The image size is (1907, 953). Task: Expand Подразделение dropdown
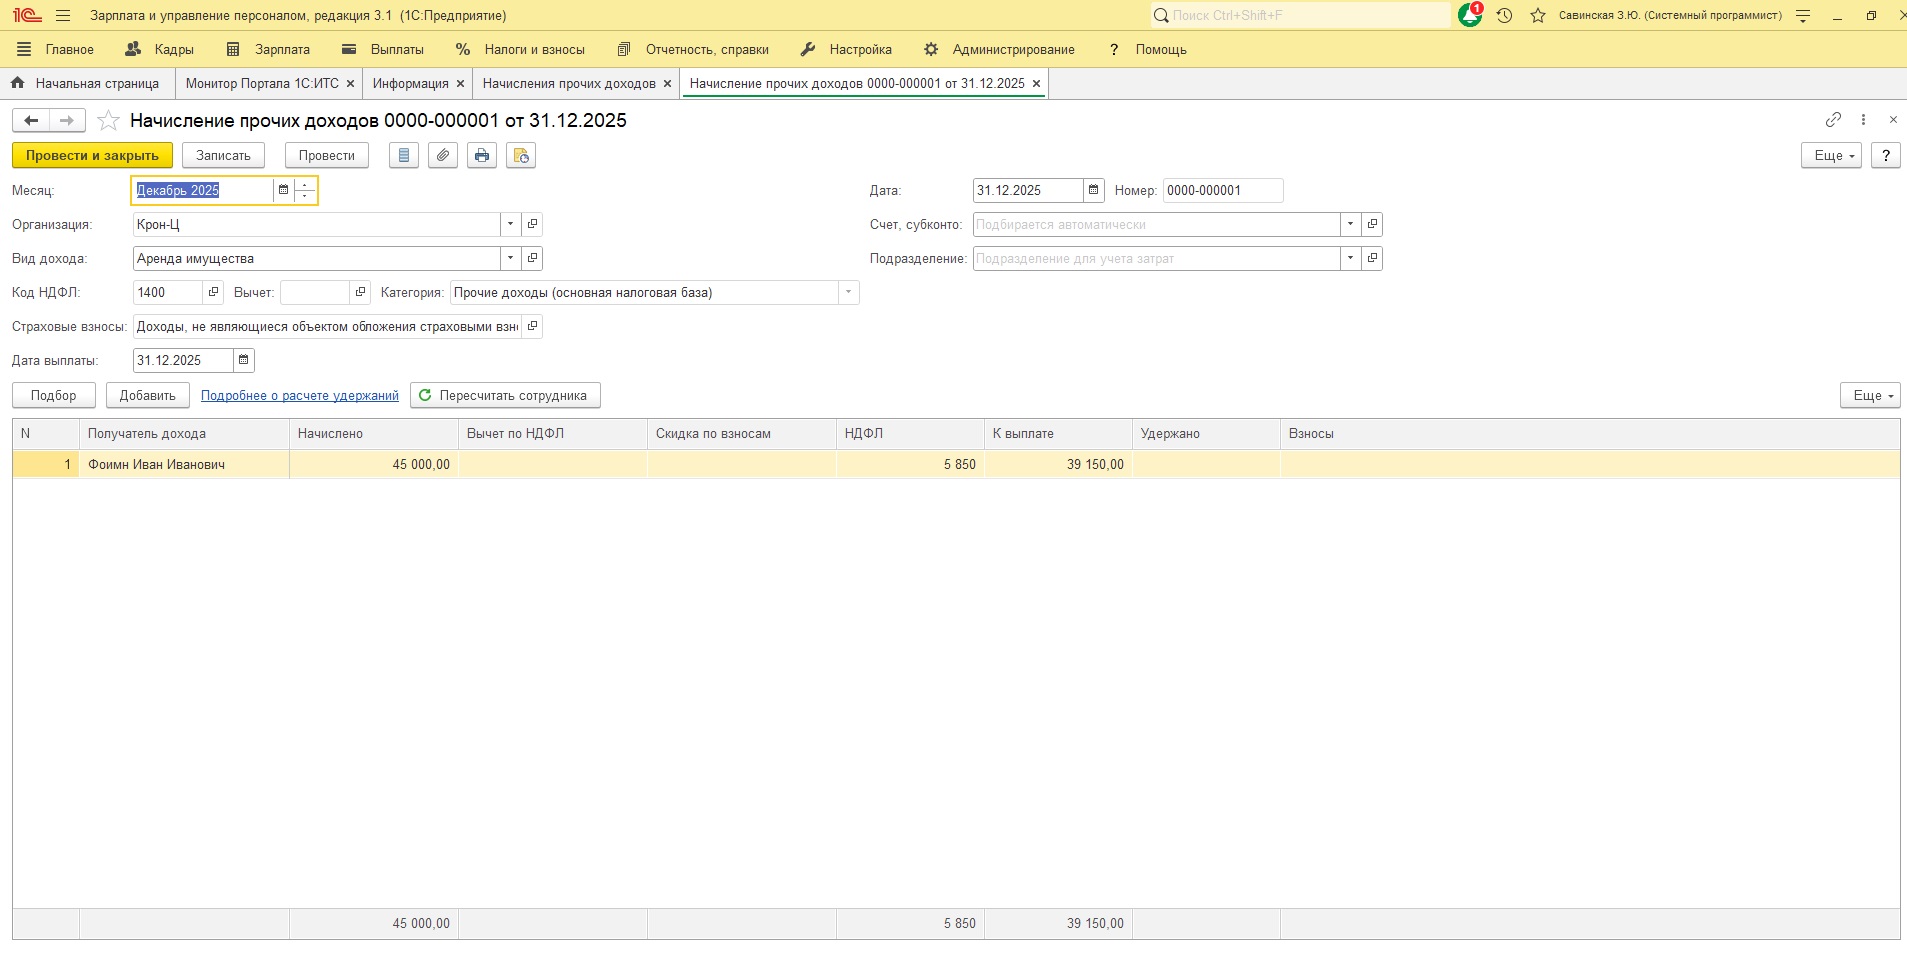pyautogui.click(x=1351, y=258)
